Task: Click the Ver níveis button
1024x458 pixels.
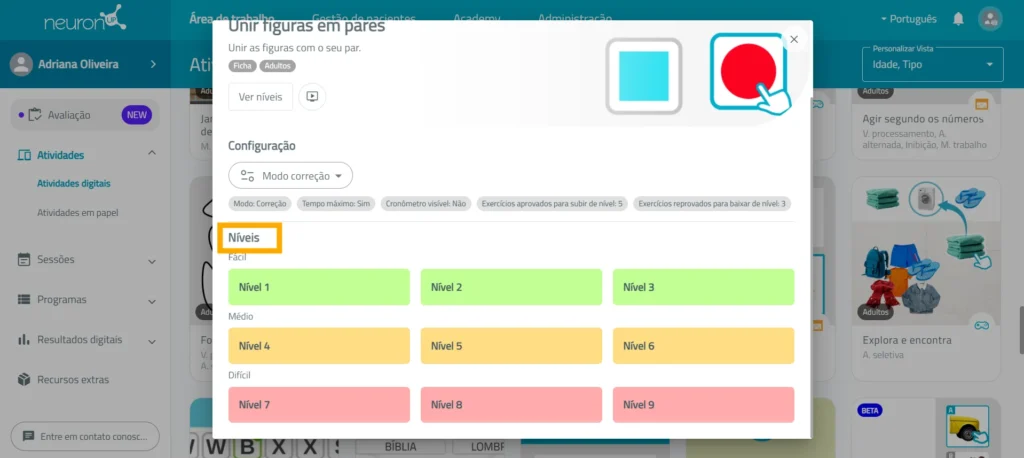Action: (261, 97)
